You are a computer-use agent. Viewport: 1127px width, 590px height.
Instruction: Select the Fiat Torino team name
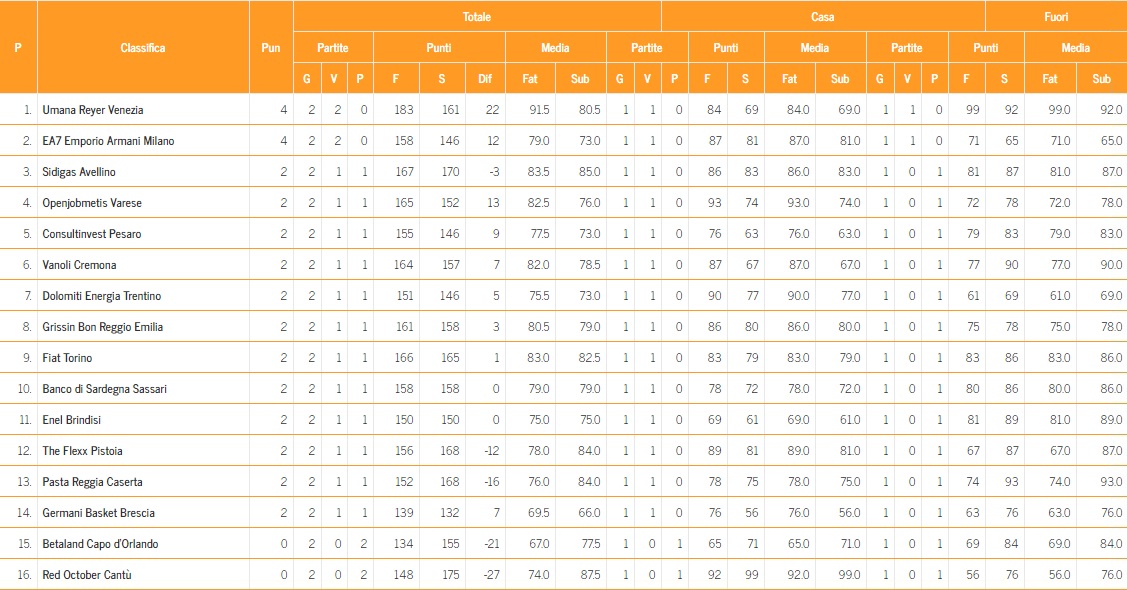coord(67,358)
